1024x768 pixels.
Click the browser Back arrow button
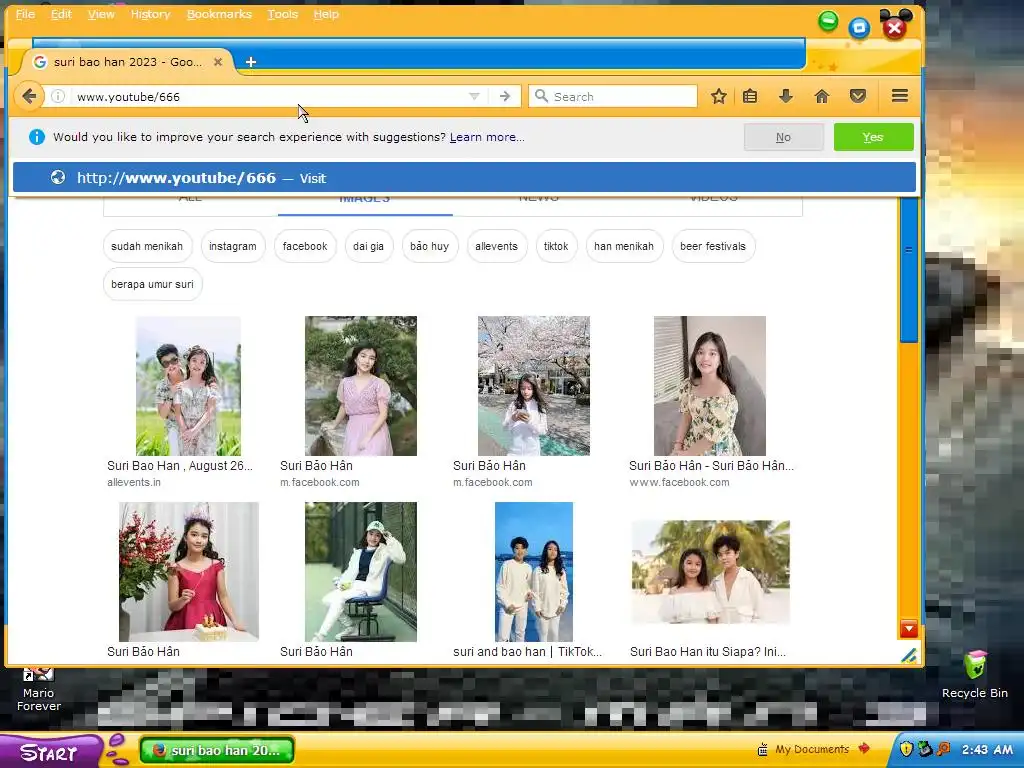(x=29, y=97)
